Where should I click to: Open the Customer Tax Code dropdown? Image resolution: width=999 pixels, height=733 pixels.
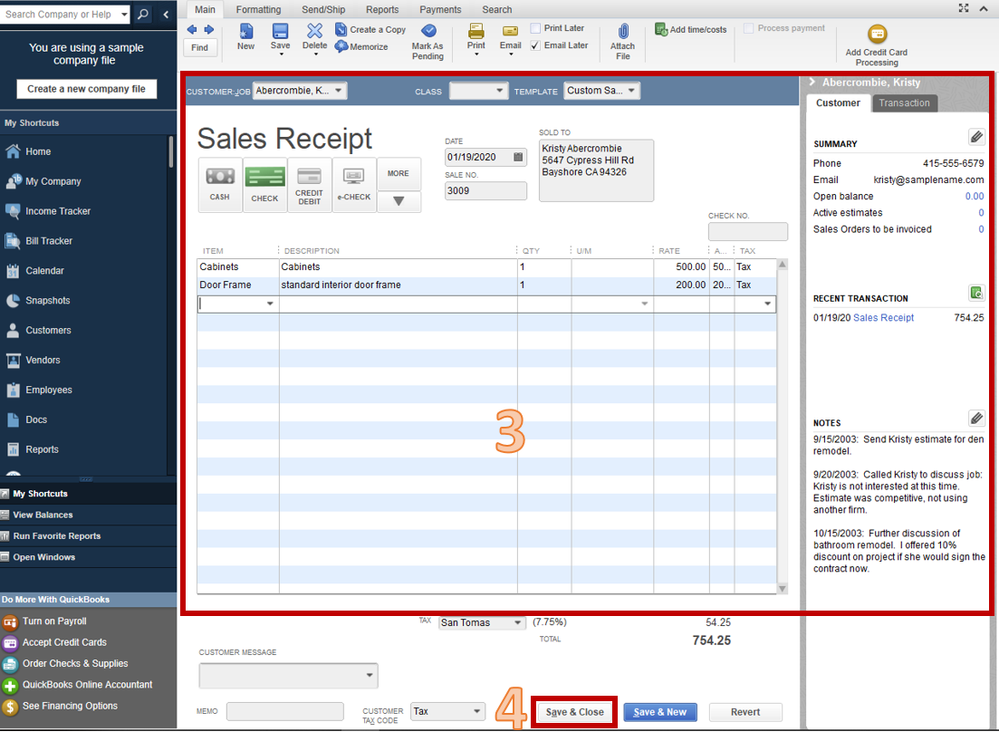pyautogui.click(x=477, y=711)
